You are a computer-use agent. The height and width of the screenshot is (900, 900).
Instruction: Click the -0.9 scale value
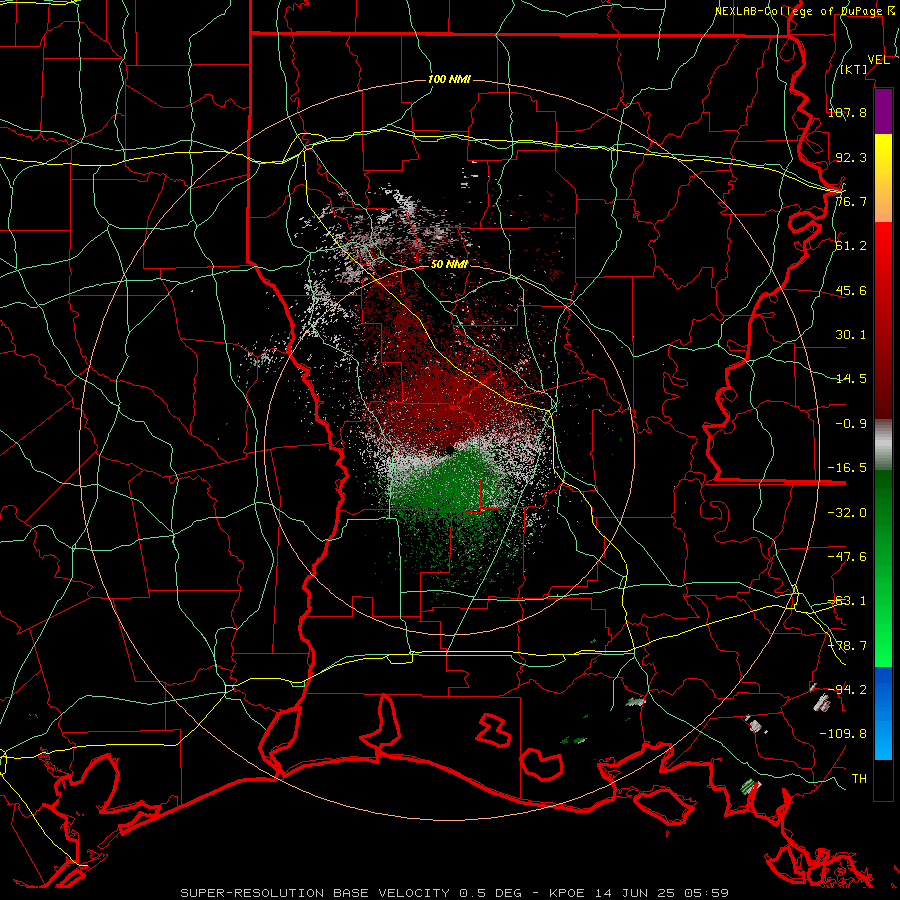[x=851, y=424]
